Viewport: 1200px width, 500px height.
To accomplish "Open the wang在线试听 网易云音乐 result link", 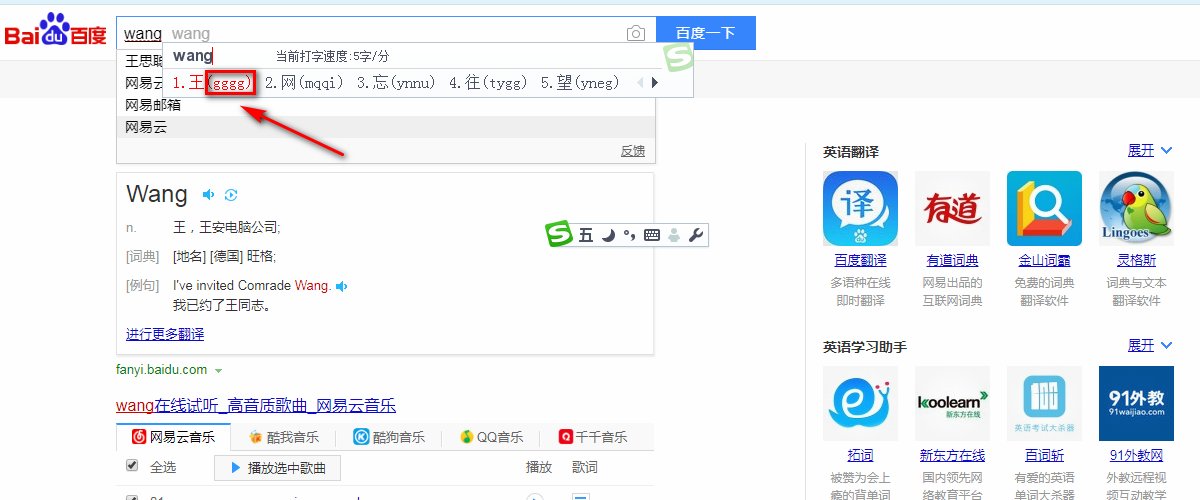I will pyautogui.click(x=256, y=405).
